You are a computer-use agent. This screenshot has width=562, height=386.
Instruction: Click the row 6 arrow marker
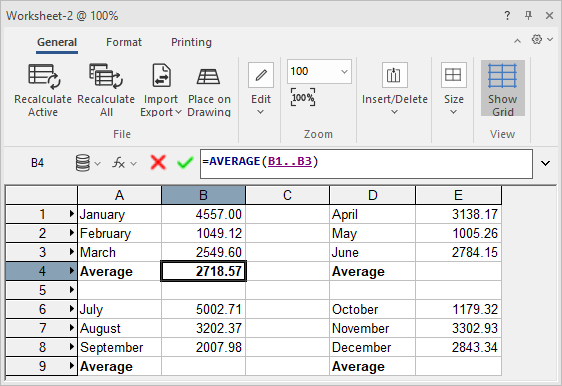[x=72, y=309]
